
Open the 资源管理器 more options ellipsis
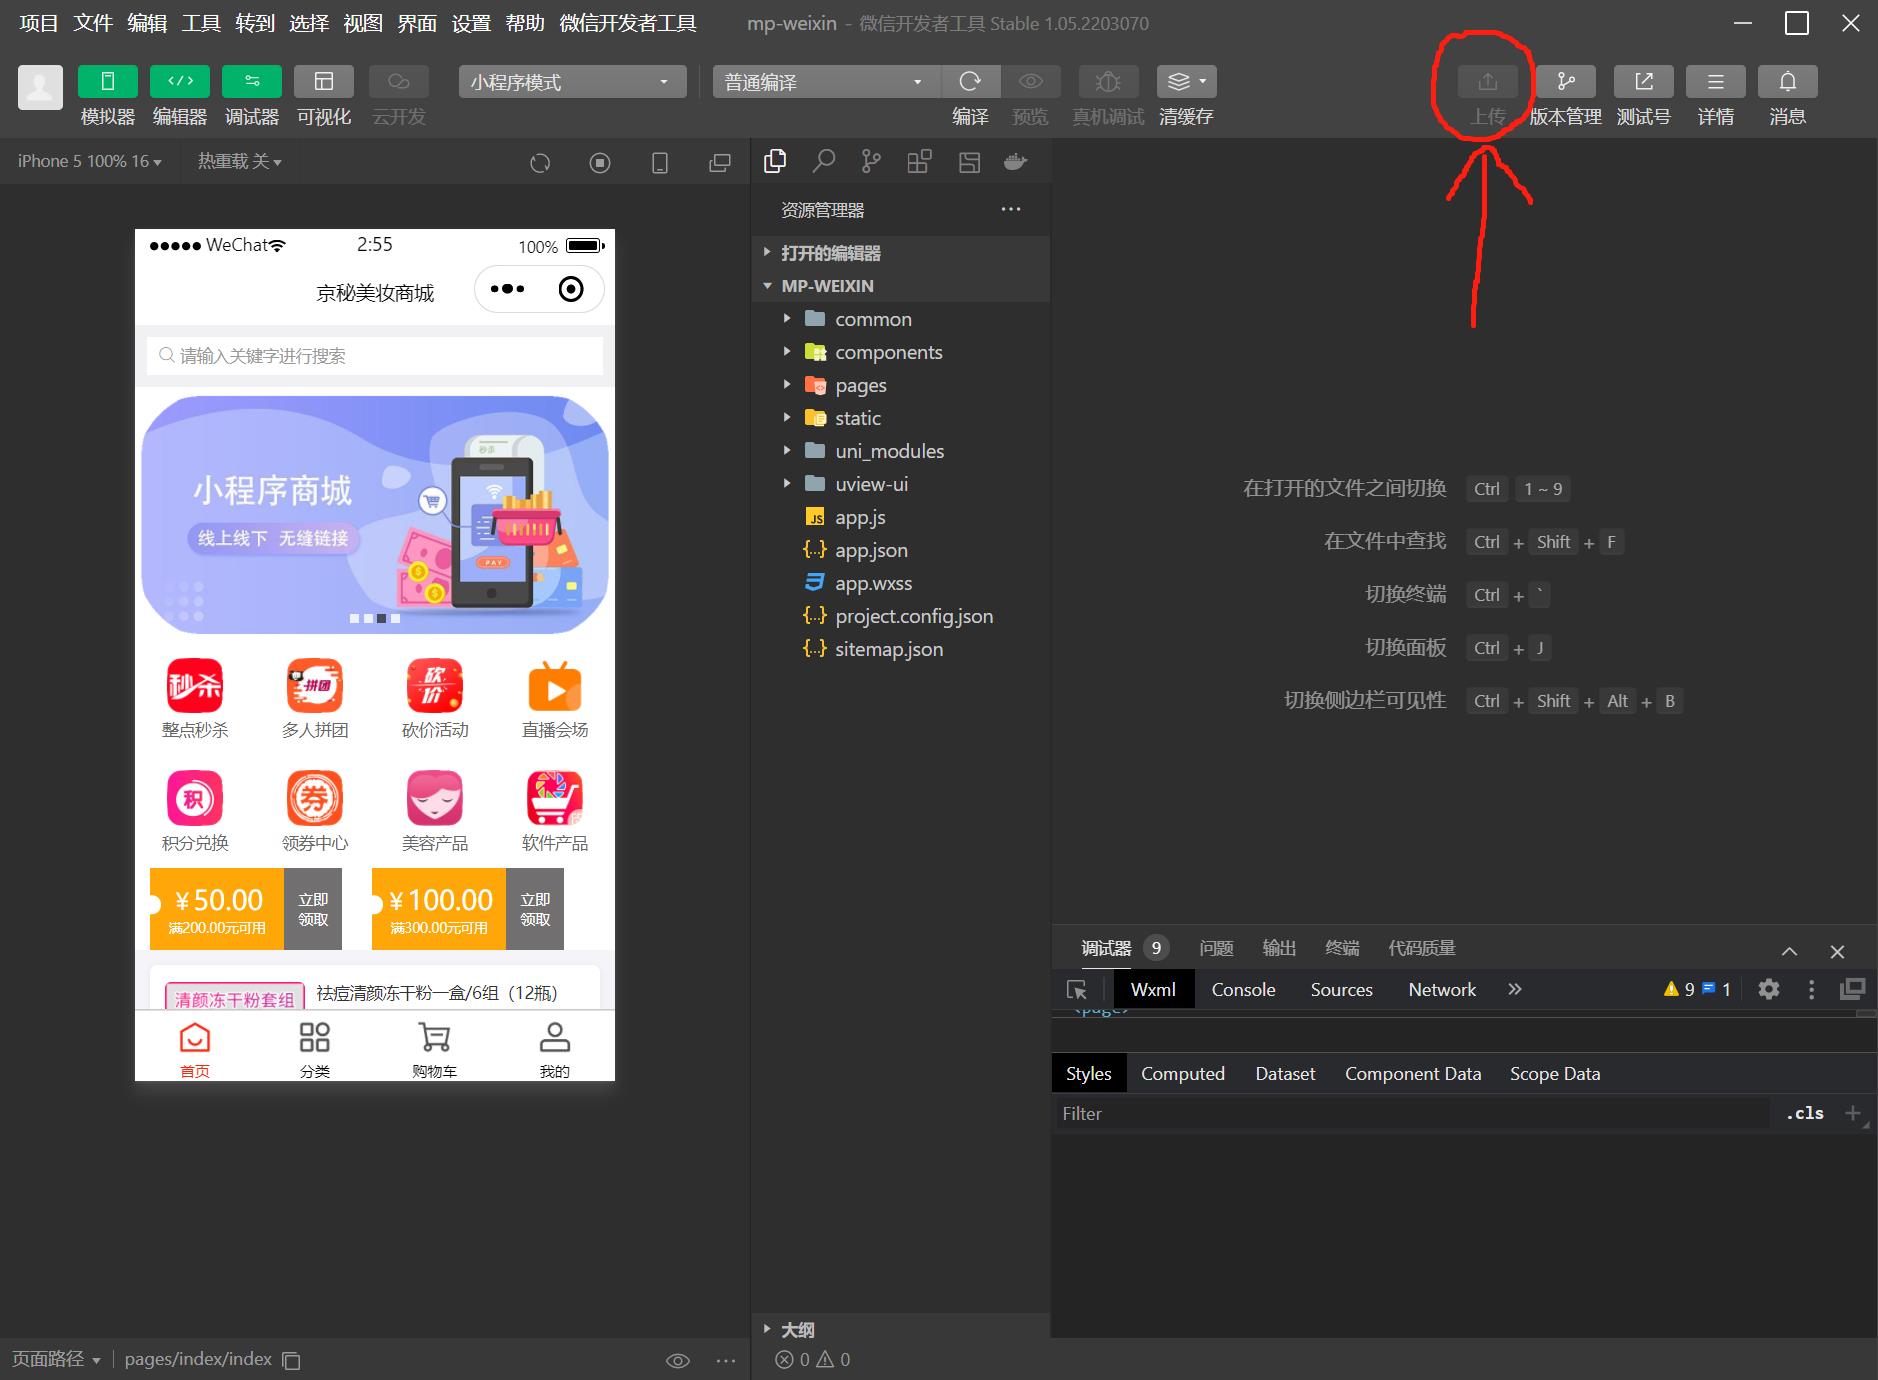point(1011,209)
